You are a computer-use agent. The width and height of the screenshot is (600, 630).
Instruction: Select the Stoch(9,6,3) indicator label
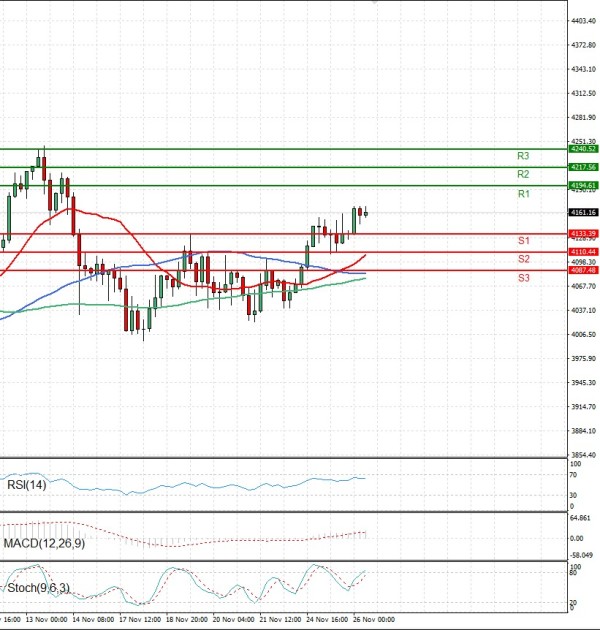pos(38,589)
